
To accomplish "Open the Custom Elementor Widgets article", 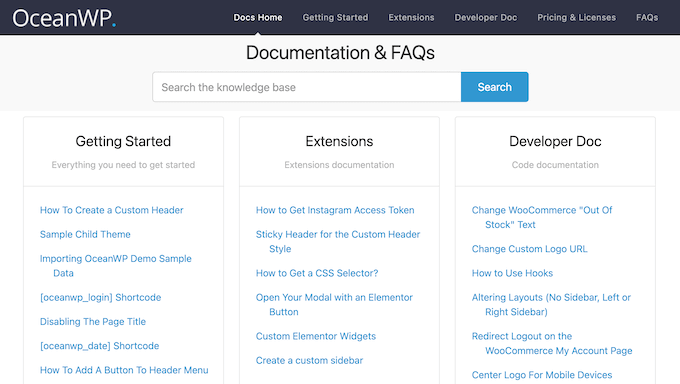I will 316,336.
